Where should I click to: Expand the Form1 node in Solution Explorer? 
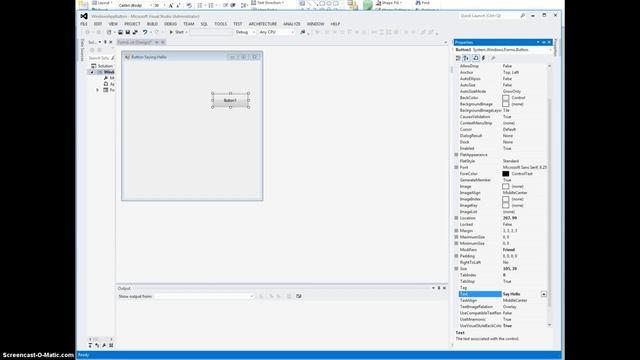(x=98, y=90)
